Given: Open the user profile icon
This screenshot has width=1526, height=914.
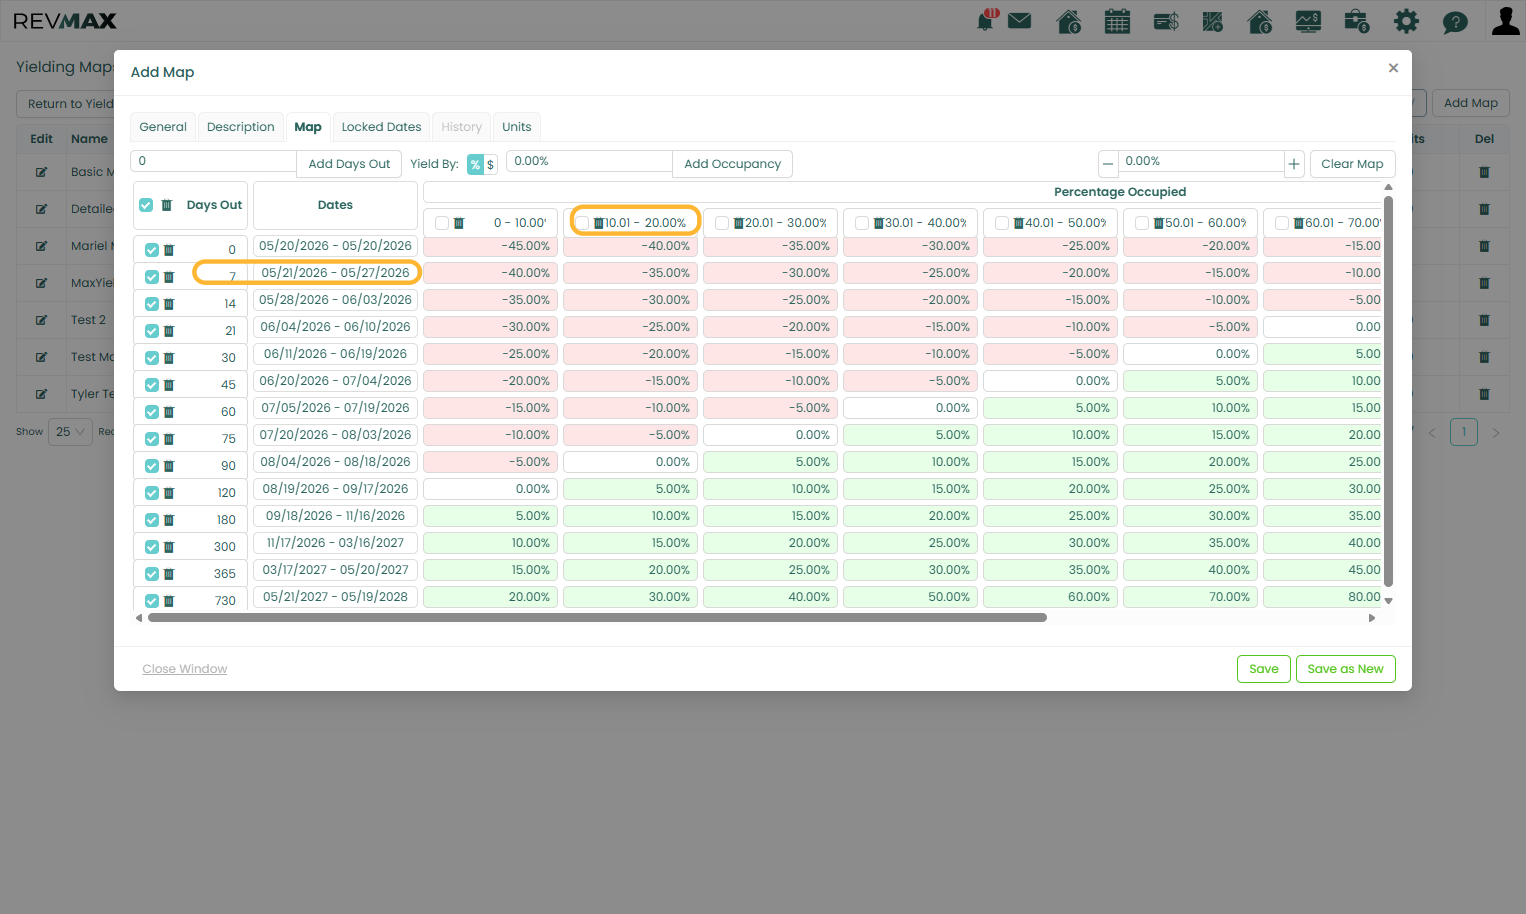Looking at the screenshot, I should (x=1505, y=21).
